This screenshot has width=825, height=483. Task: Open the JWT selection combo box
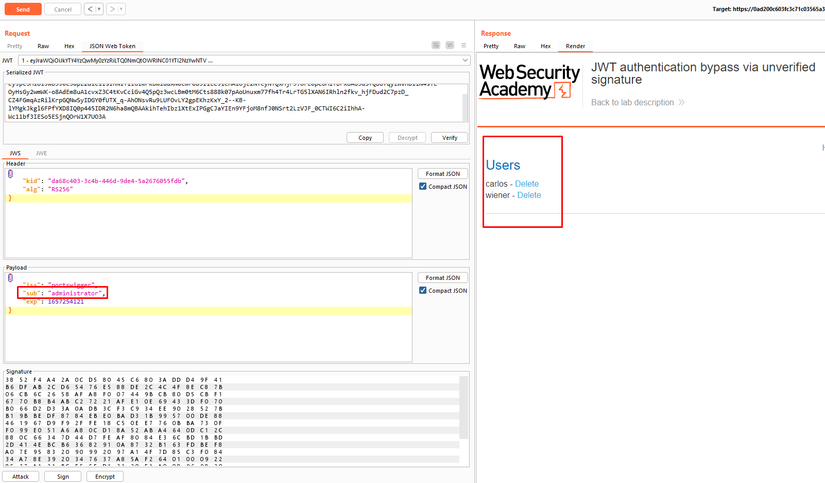pos(244,61)
